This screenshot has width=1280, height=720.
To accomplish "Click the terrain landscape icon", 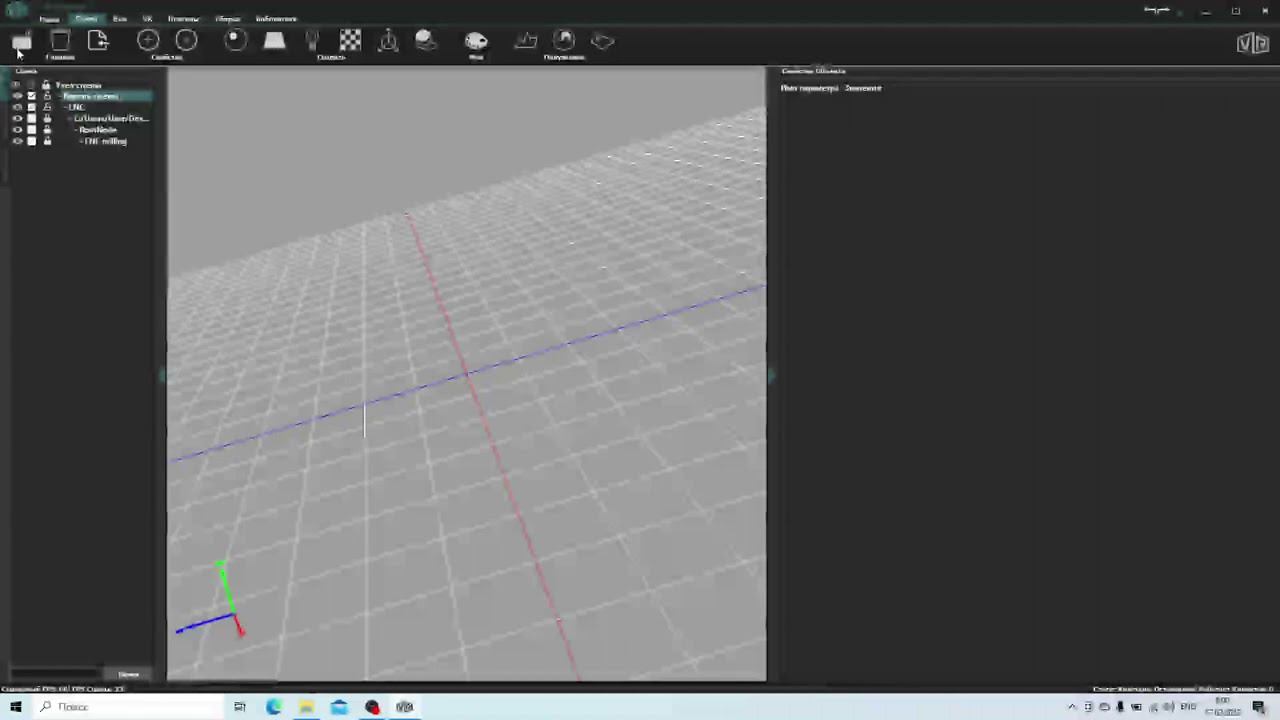I will 526,41.
